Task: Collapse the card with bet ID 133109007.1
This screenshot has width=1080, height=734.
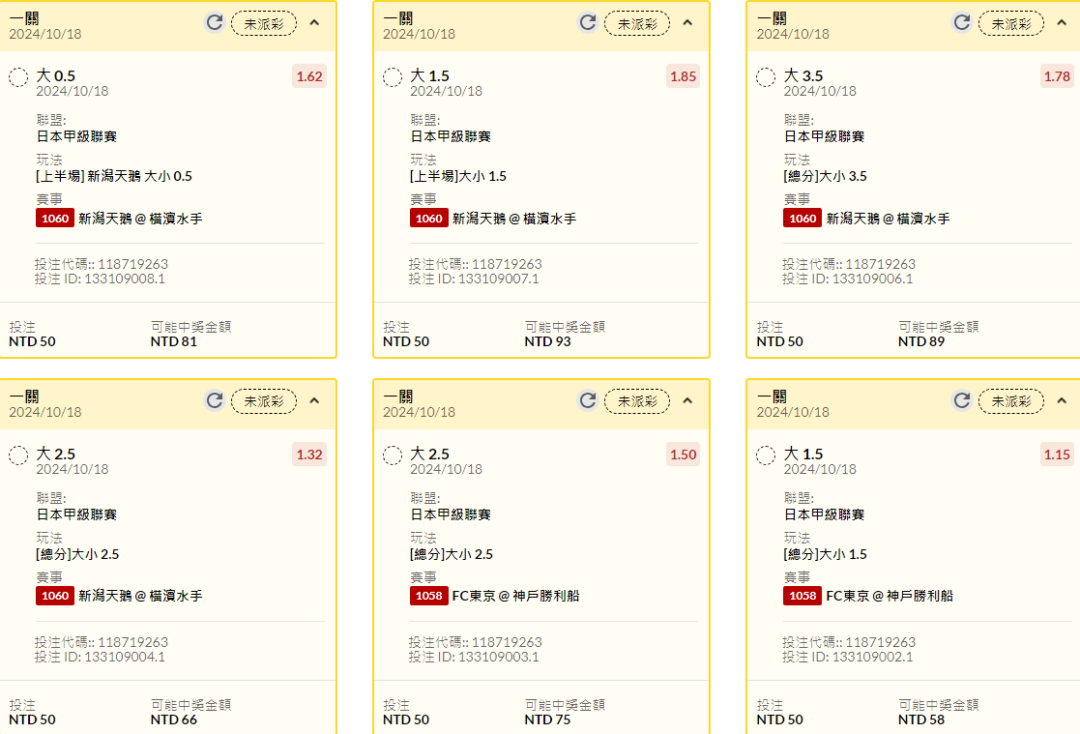Action: [x=687, y=23]
